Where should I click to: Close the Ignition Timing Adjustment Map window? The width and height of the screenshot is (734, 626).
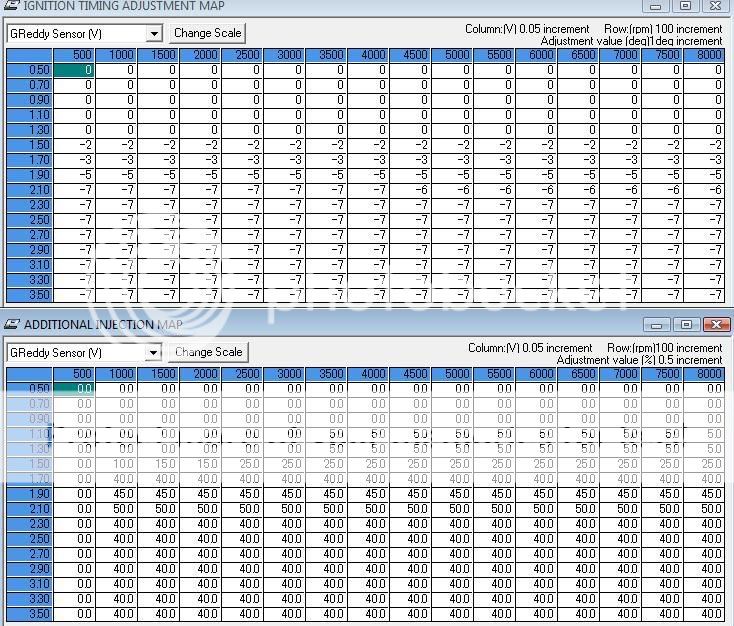pos(716,5)
